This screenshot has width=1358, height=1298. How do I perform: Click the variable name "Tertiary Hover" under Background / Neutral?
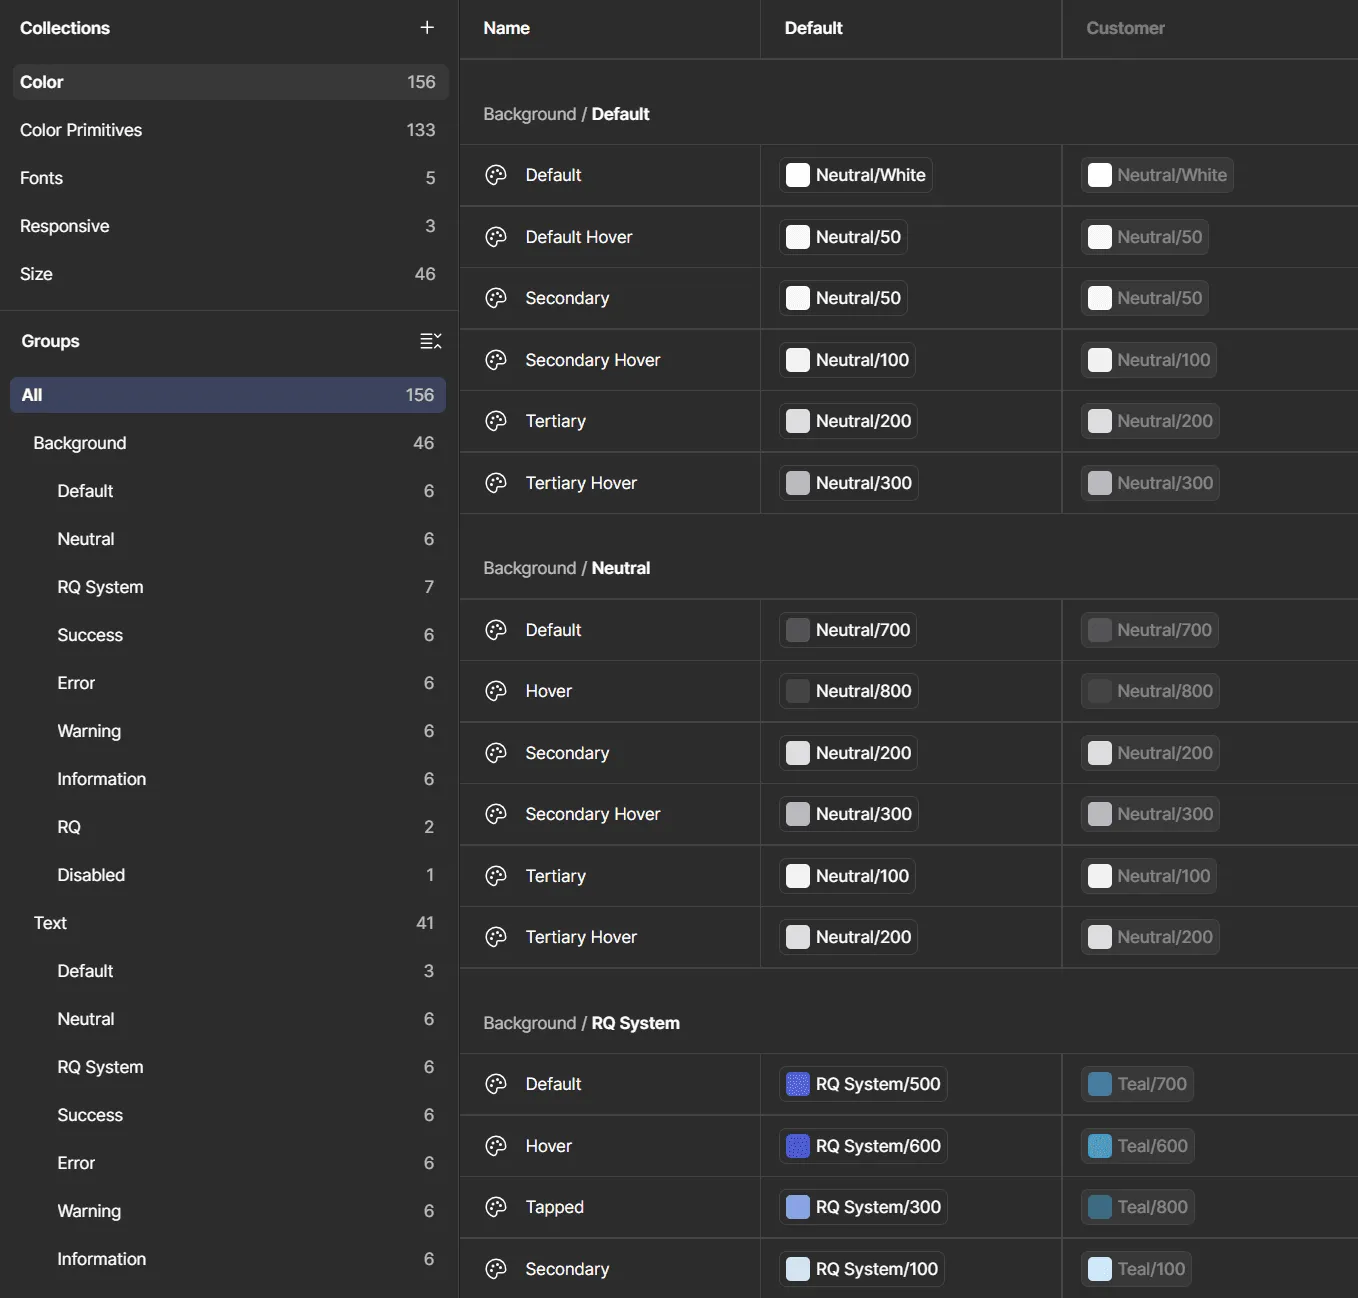click(581, 937)
